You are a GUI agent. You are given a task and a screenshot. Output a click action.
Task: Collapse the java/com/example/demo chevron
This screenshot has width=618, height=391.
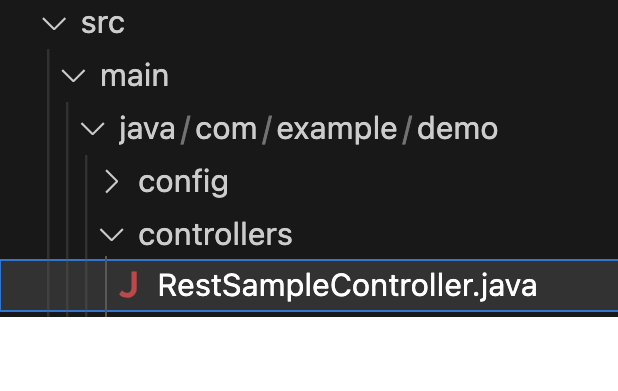pyautogui.click(x=93, y=129)
